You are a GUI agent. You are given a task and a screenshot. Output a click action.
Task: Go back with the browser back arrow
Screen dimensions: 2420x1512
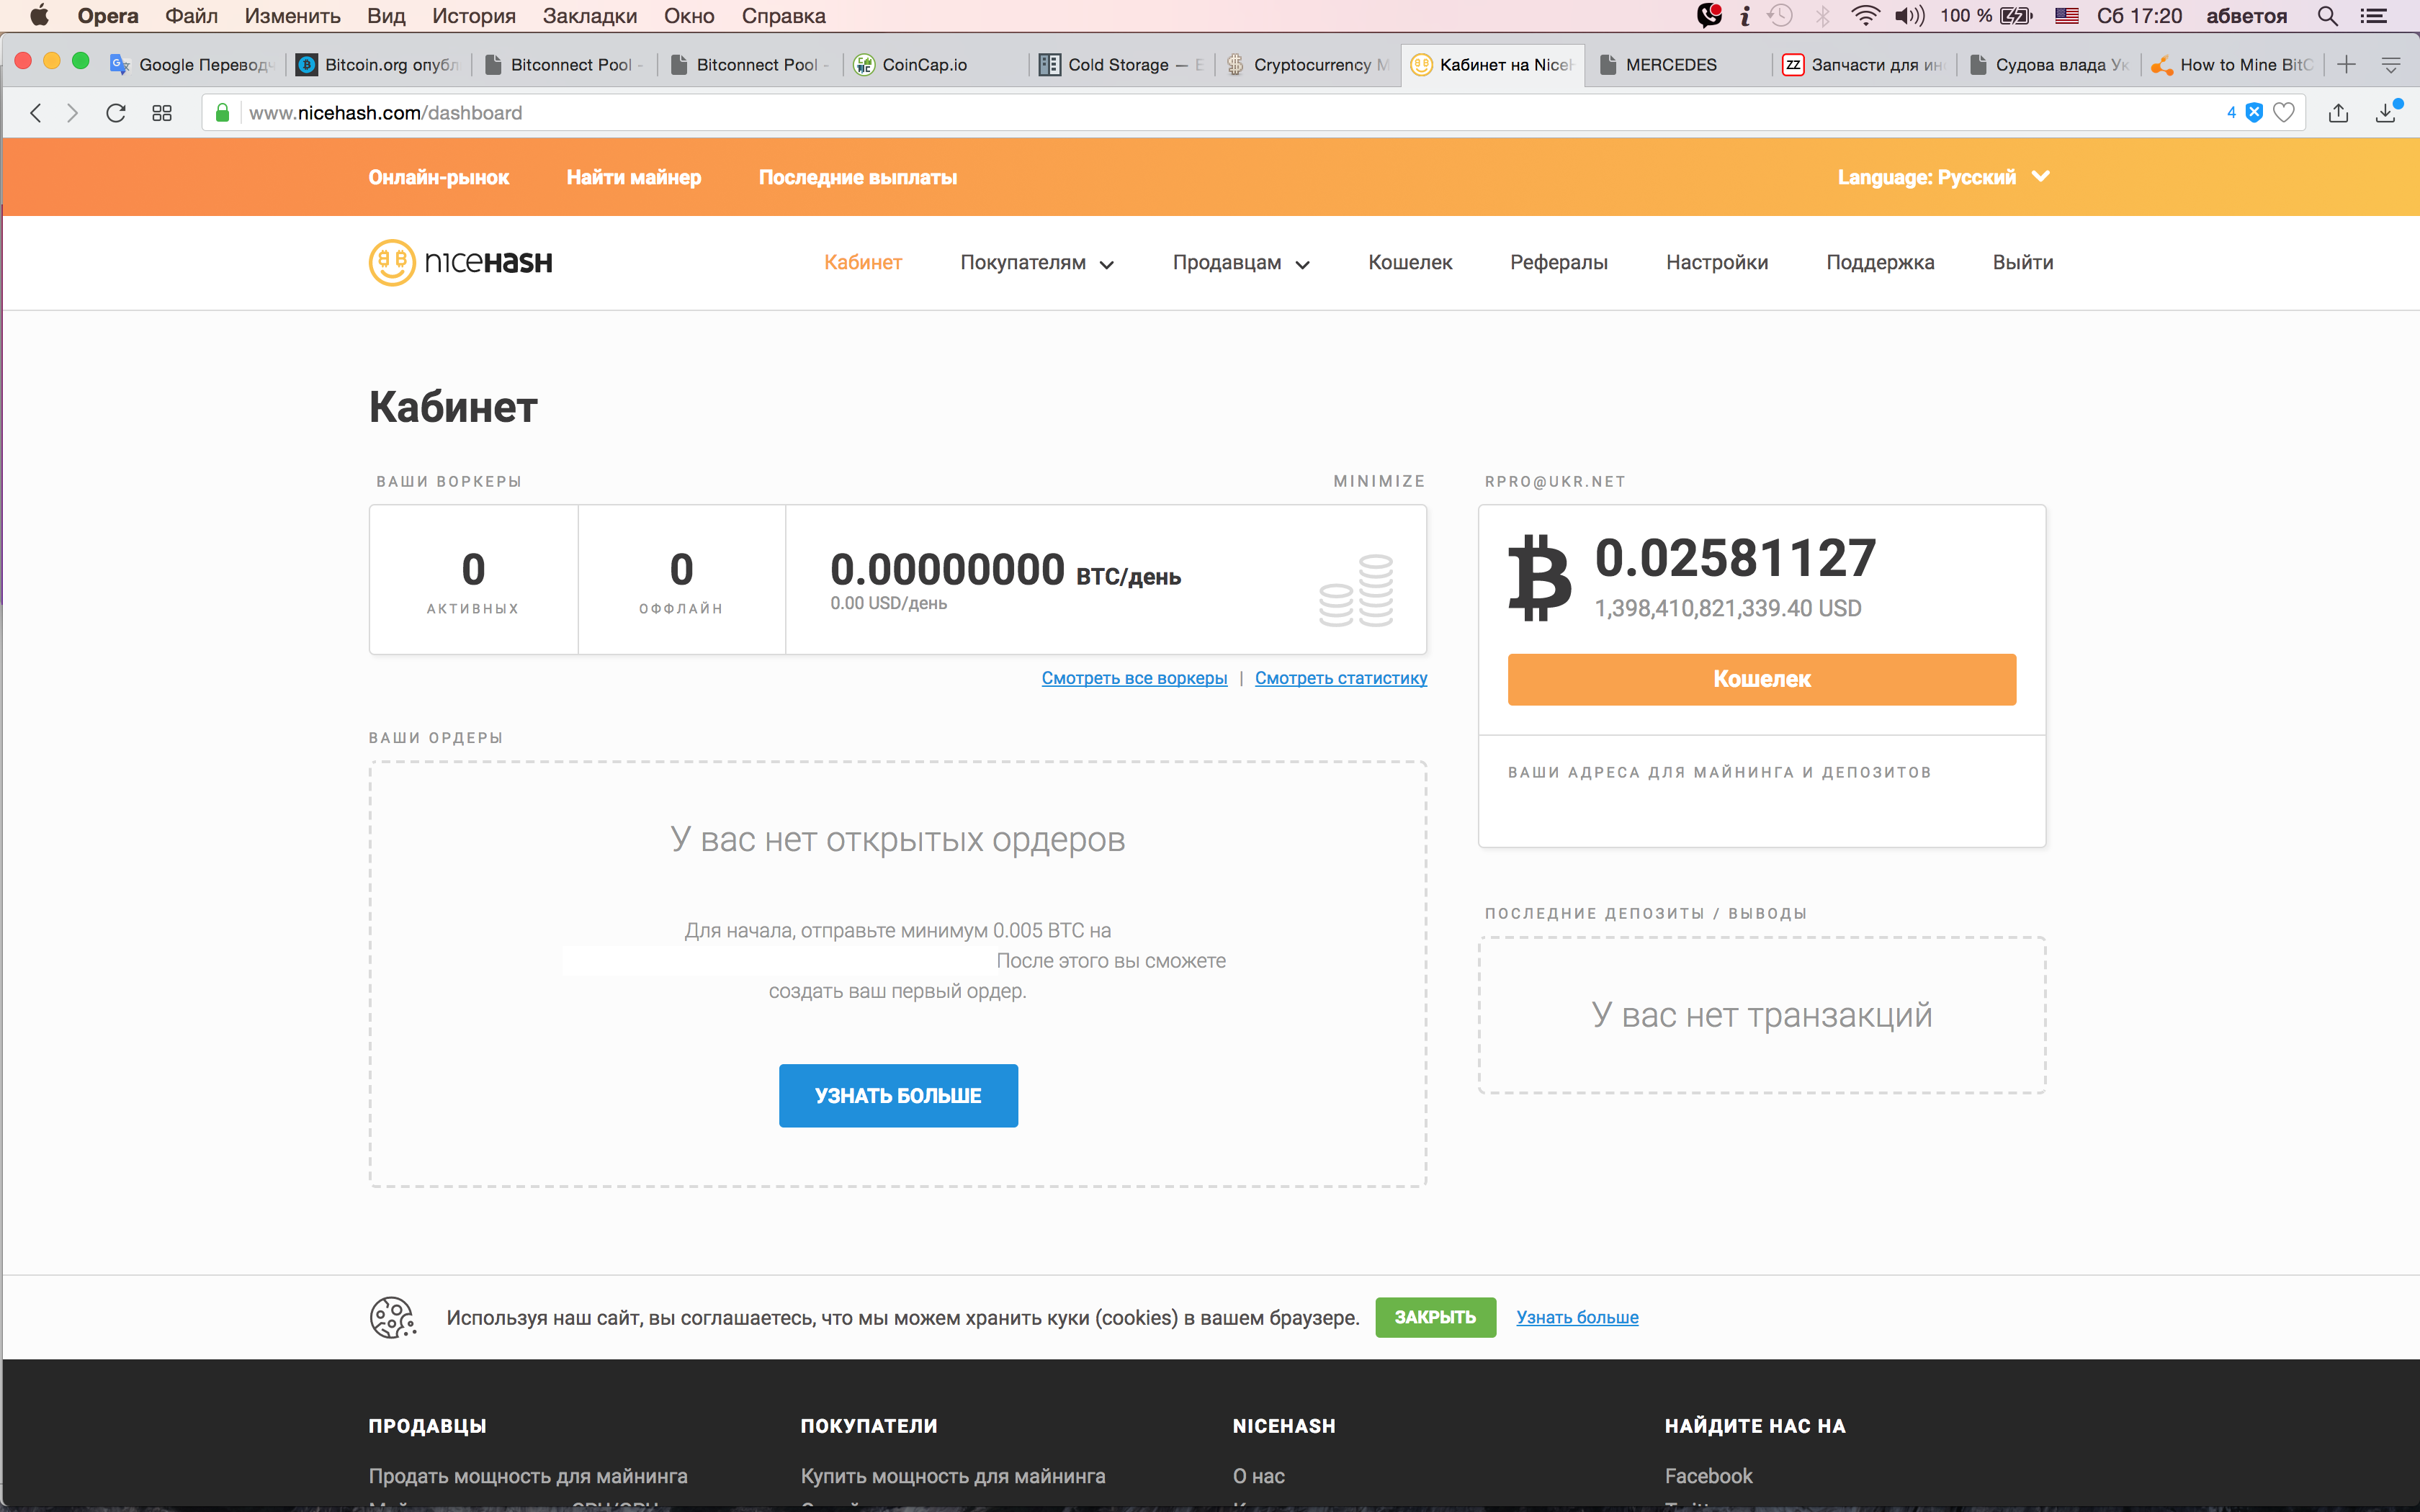(x=36, y=113)
